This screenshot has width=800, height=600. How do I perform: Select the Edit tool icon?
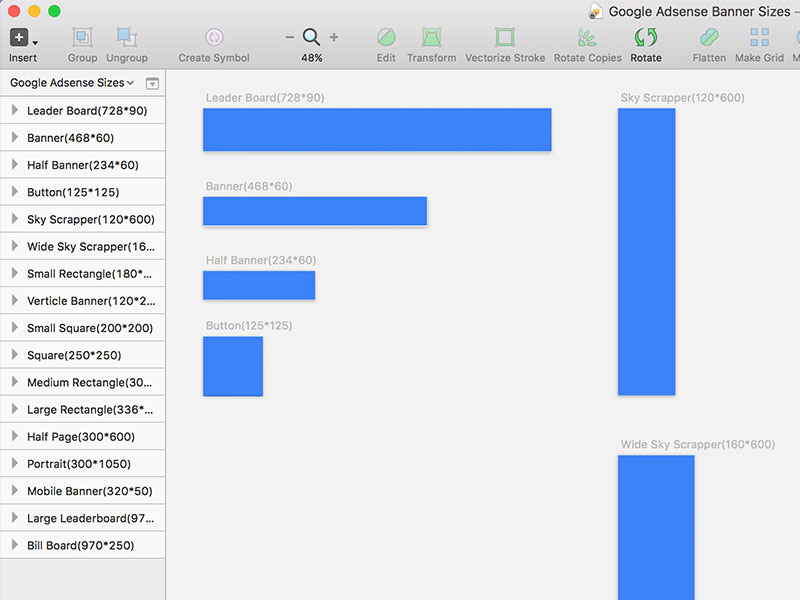pyautogui.click(x=386, y=38)
